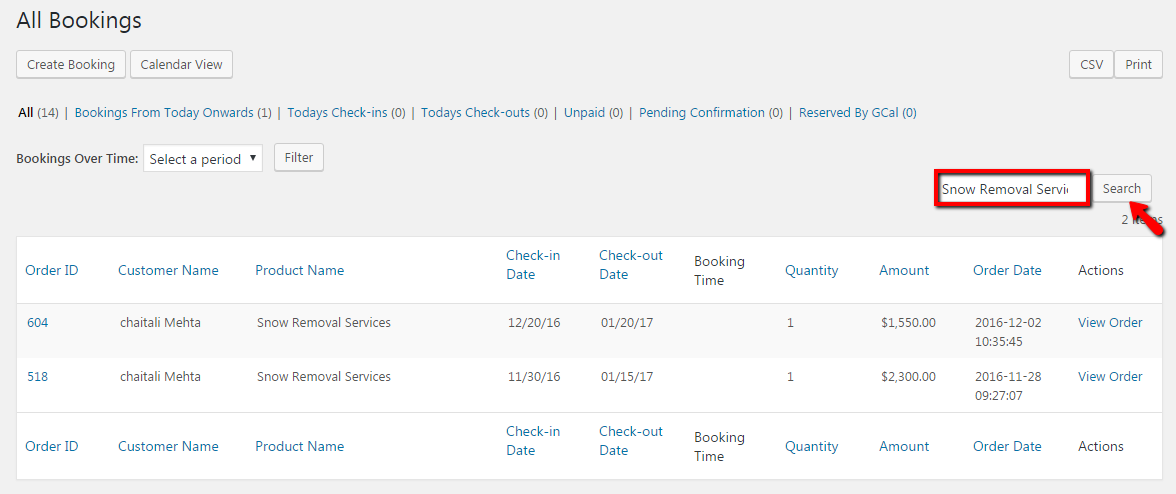Select Snow Removal Services in order 604 row

(323, 323)
